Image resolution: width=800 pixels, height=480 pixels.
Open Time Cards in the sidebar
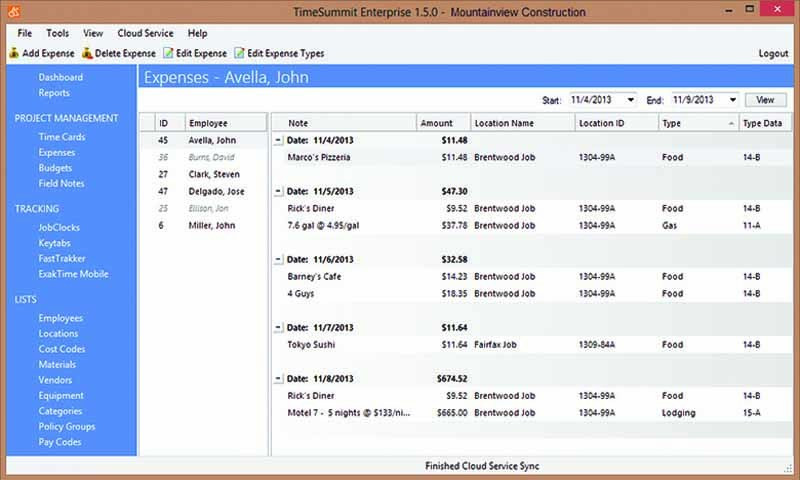pyautogui.click(x=62, y=137)
